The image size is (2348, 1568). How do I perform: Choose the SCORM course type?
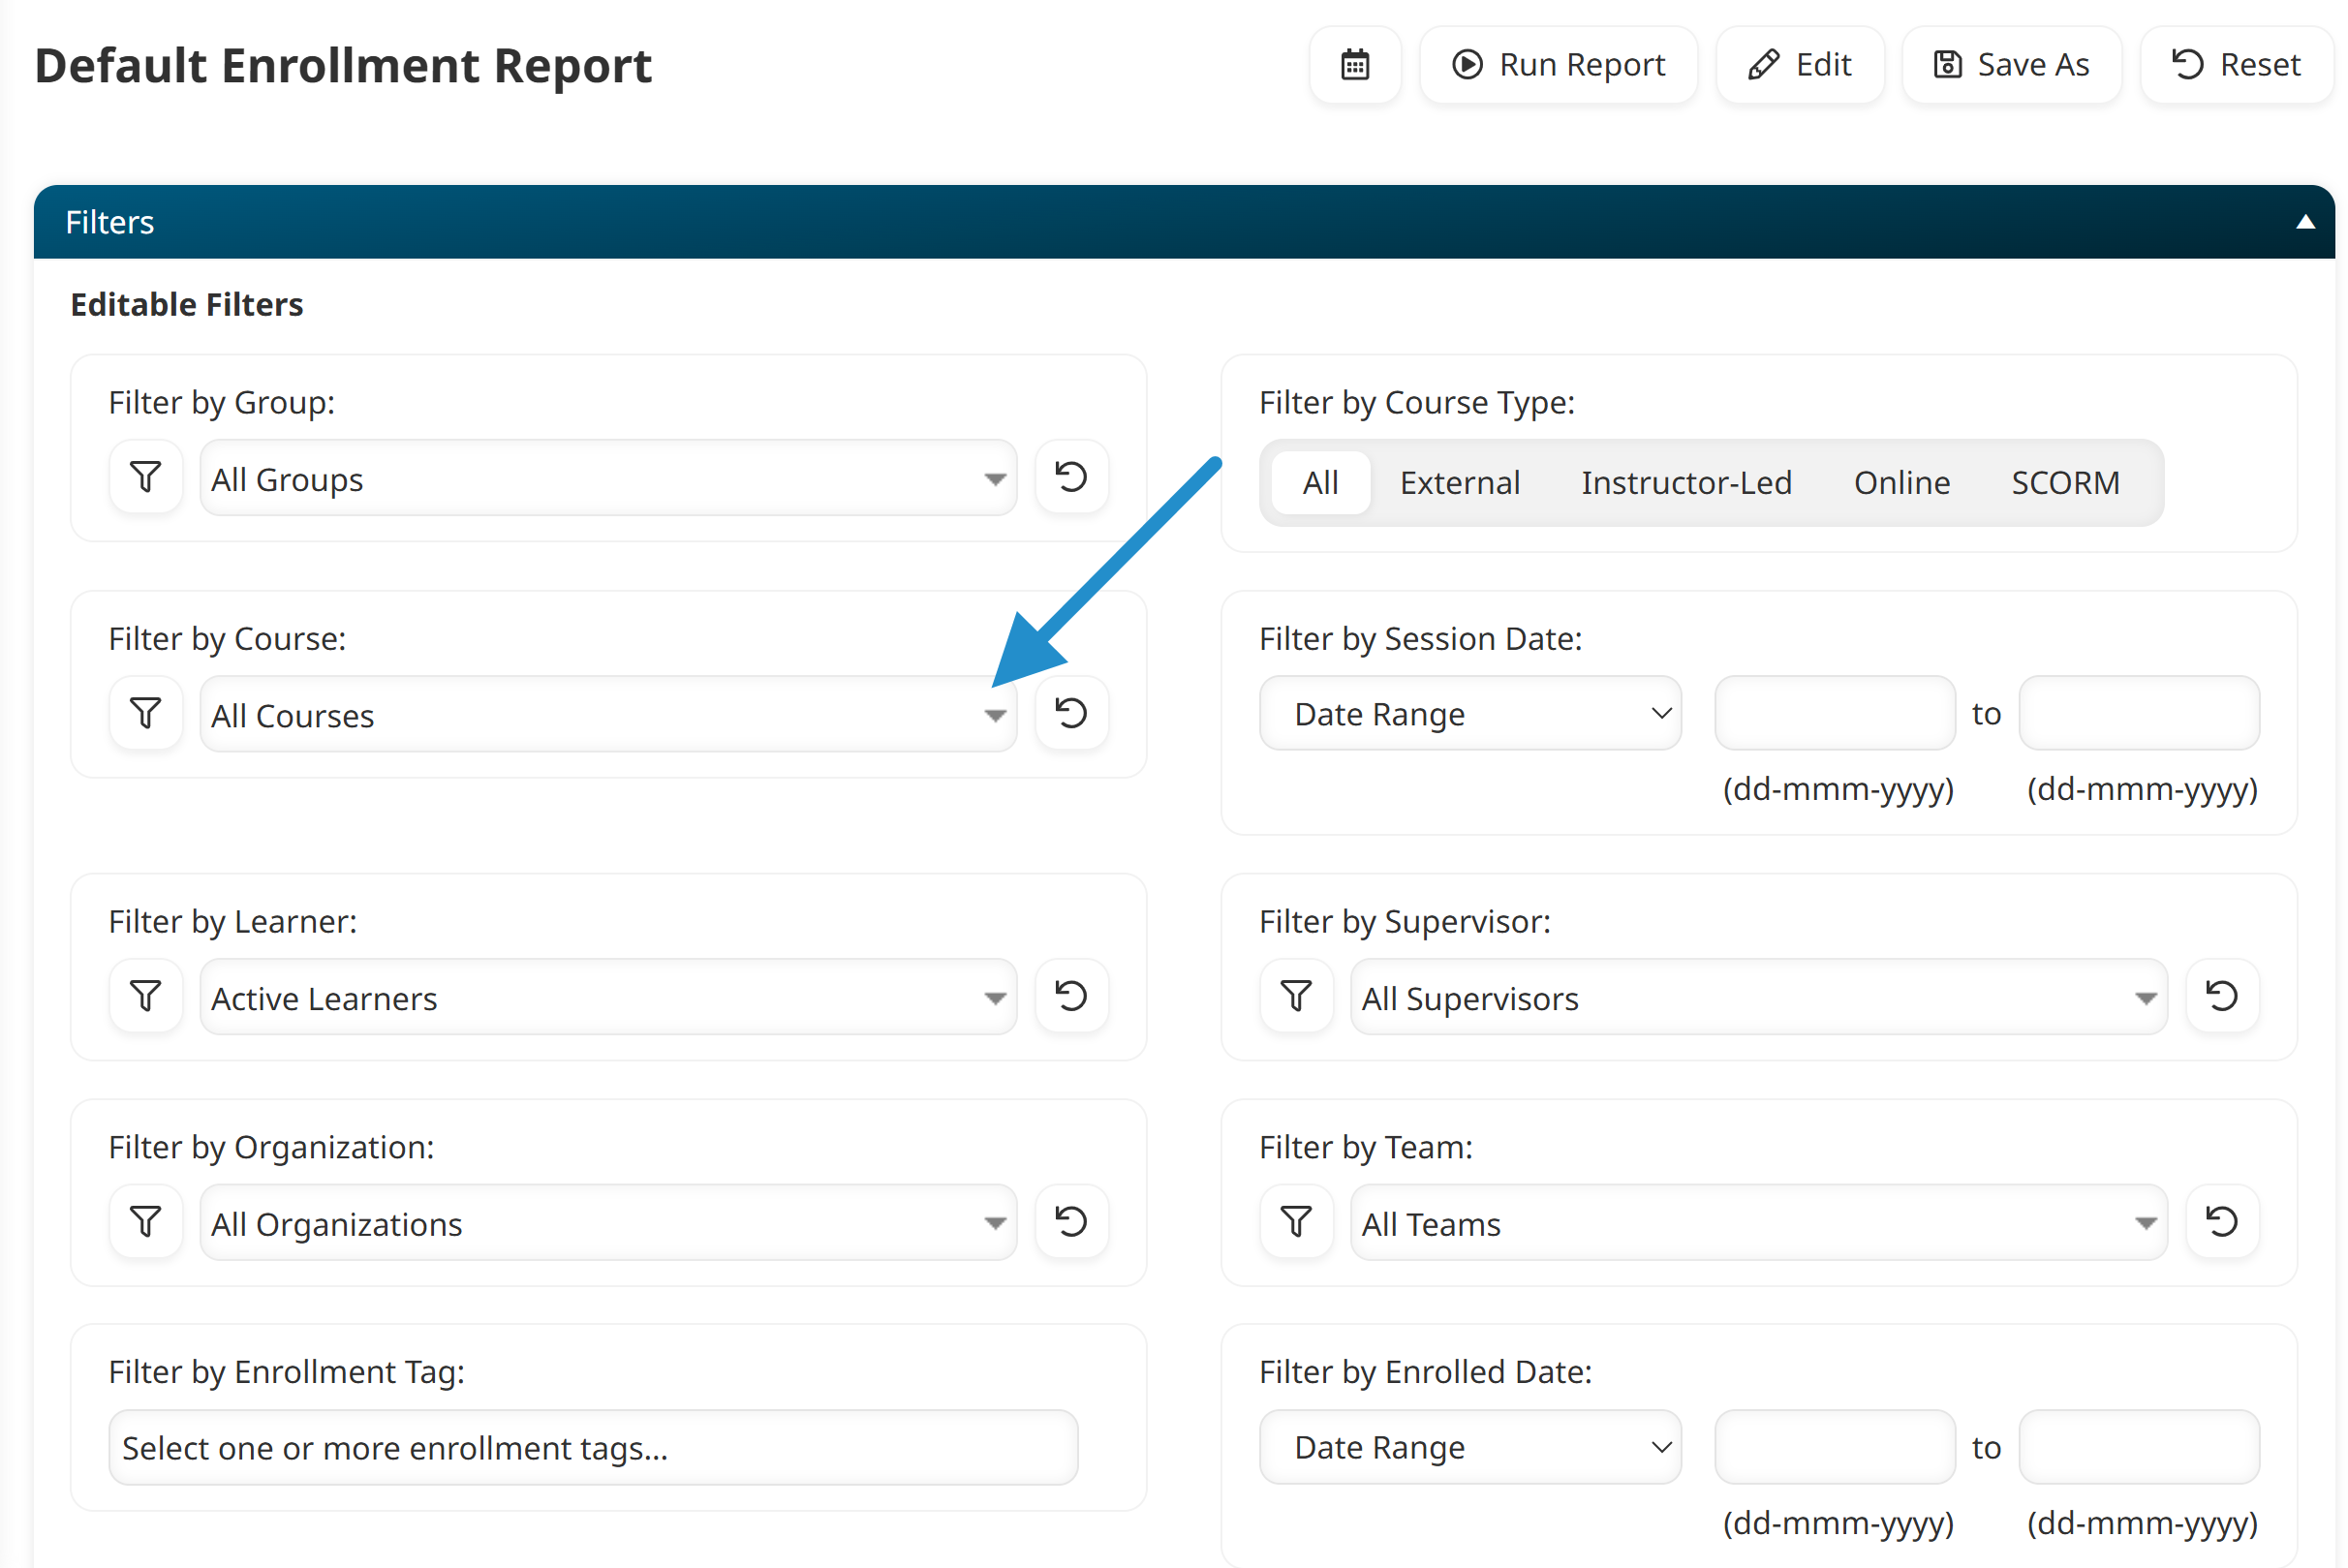click(2065, 483)
